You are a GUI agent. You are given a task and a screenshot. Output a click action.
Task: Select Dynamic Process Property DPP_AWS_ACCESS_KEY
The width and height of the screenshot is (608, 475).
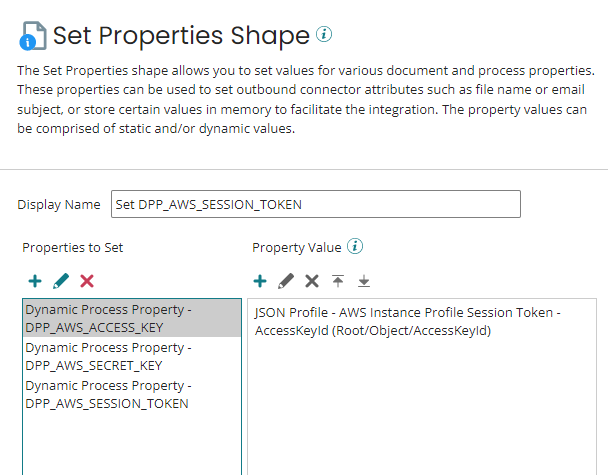click(x=132, y=318)
